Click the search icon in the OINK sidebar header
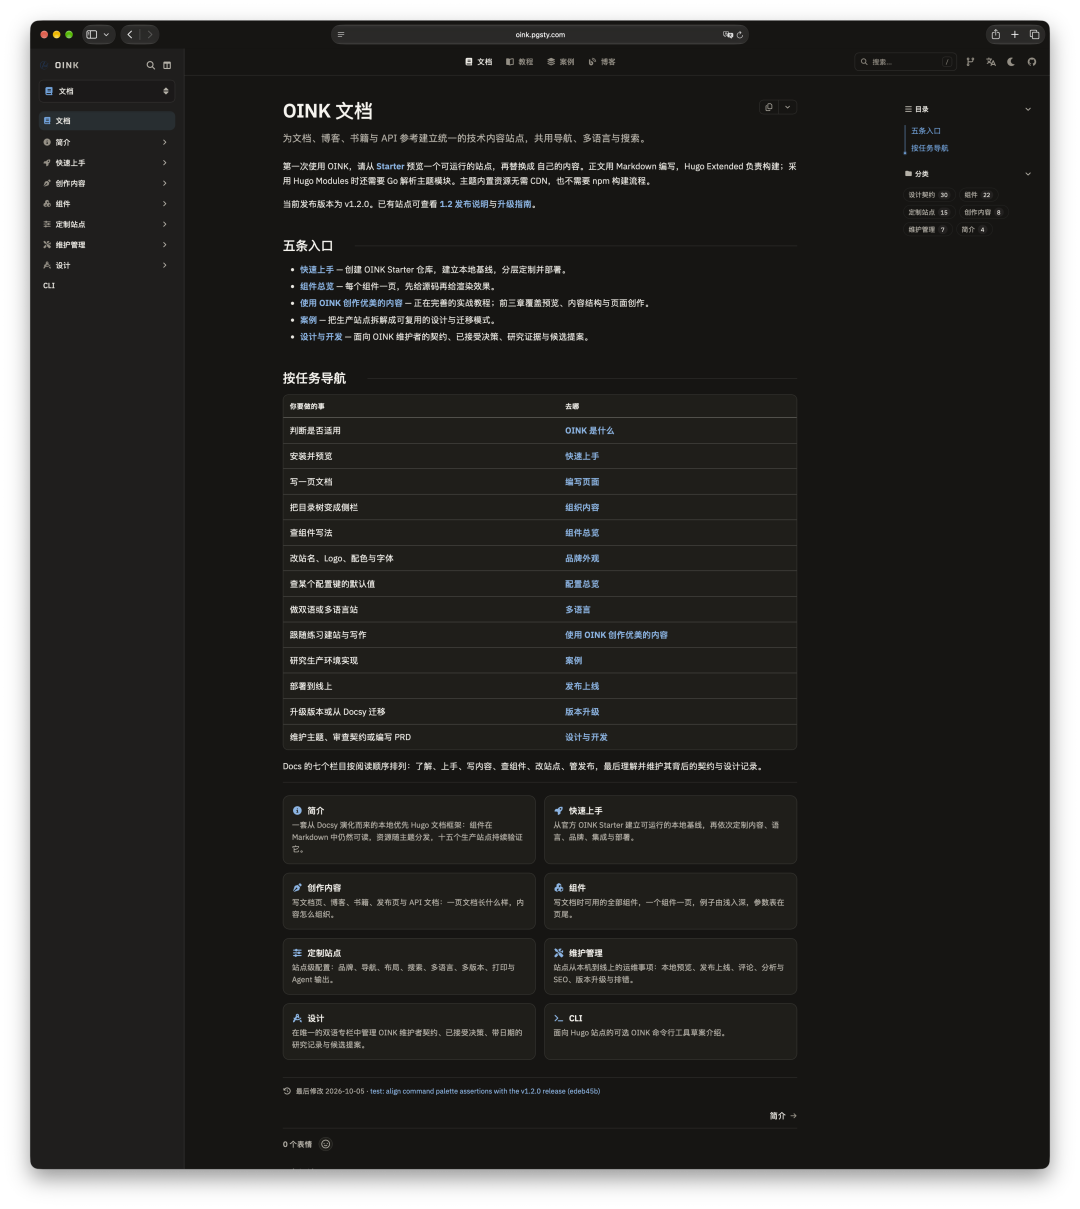Viewport: 1080px width, 1209px height. click(x=151, y=65)
